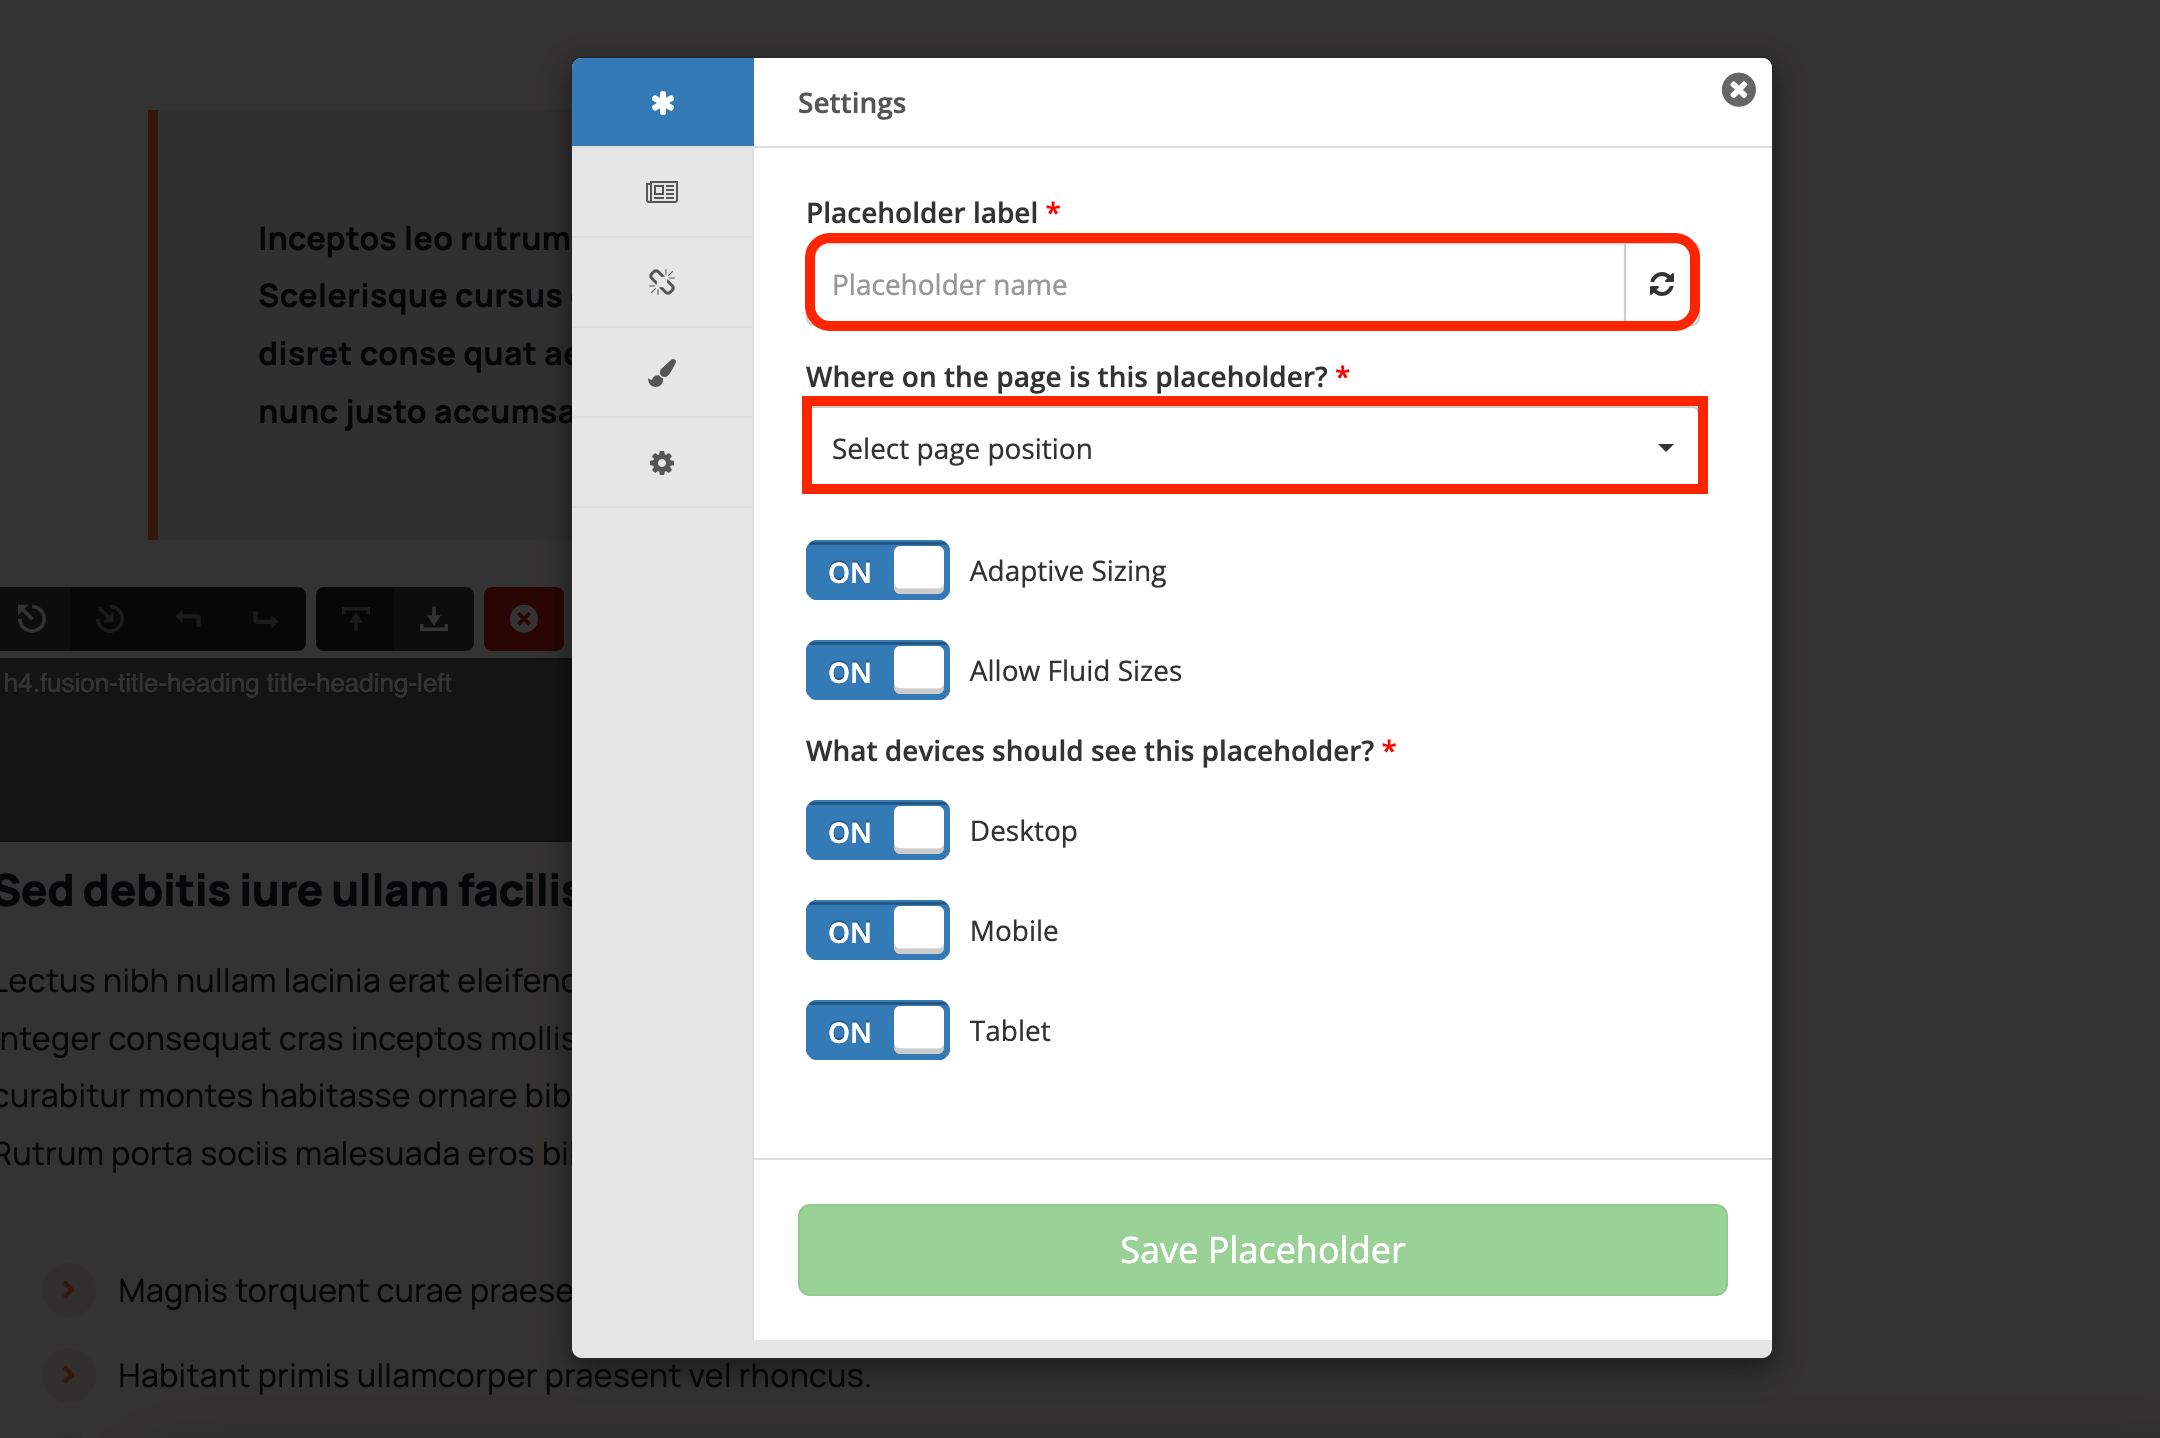2160x1438 pixels.
Task: Click the undo history icon in background toolbar
Action: click(32, 619)
